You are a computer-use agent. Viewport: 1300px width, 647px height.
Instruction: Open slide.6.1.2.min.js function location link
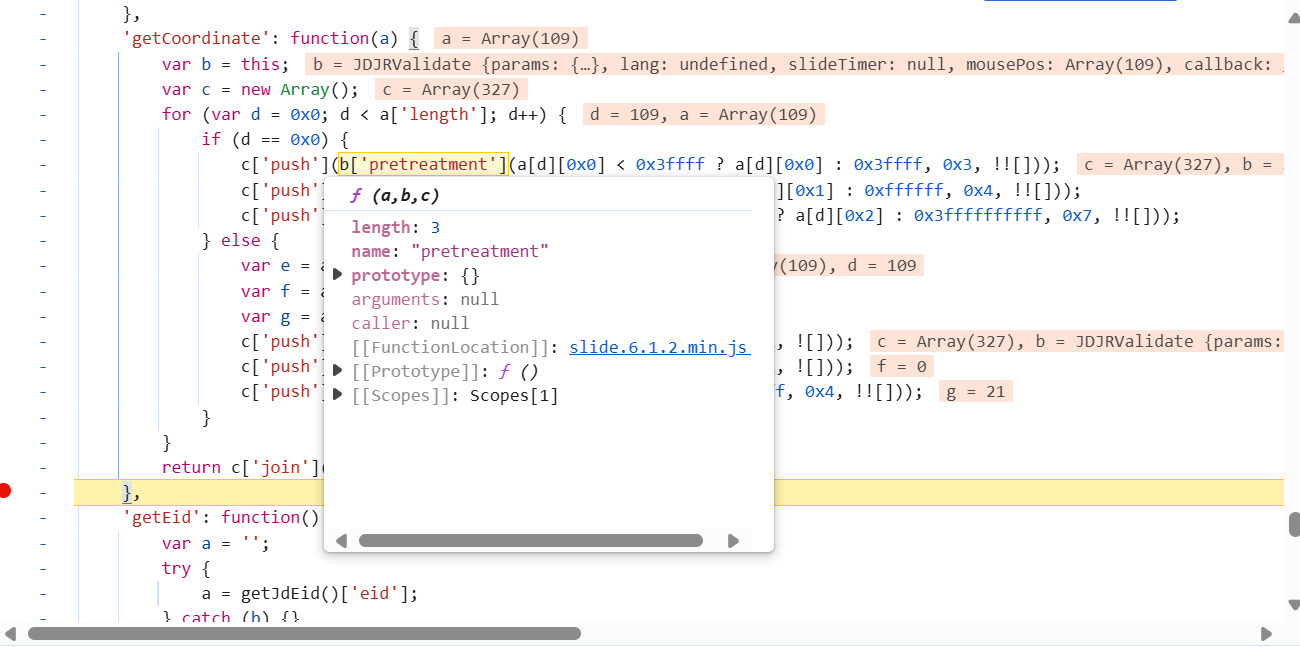659,347
